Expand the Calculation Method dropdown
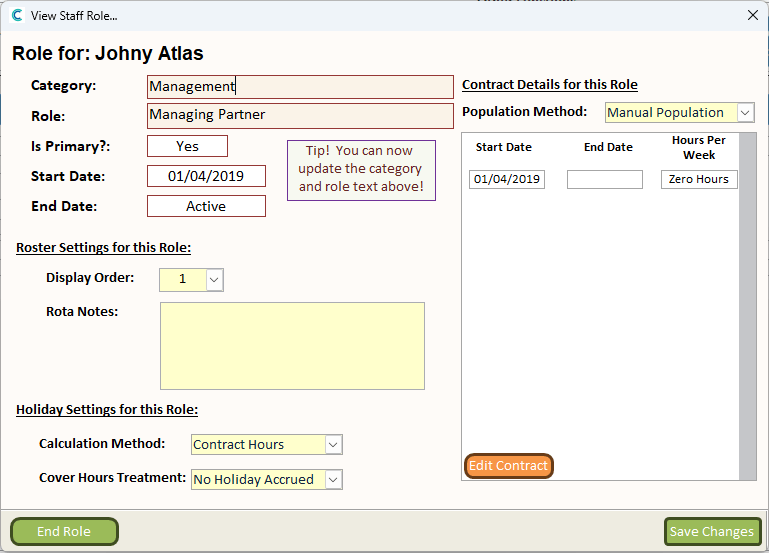Screen dimensions: 769x553 point(333,445)
